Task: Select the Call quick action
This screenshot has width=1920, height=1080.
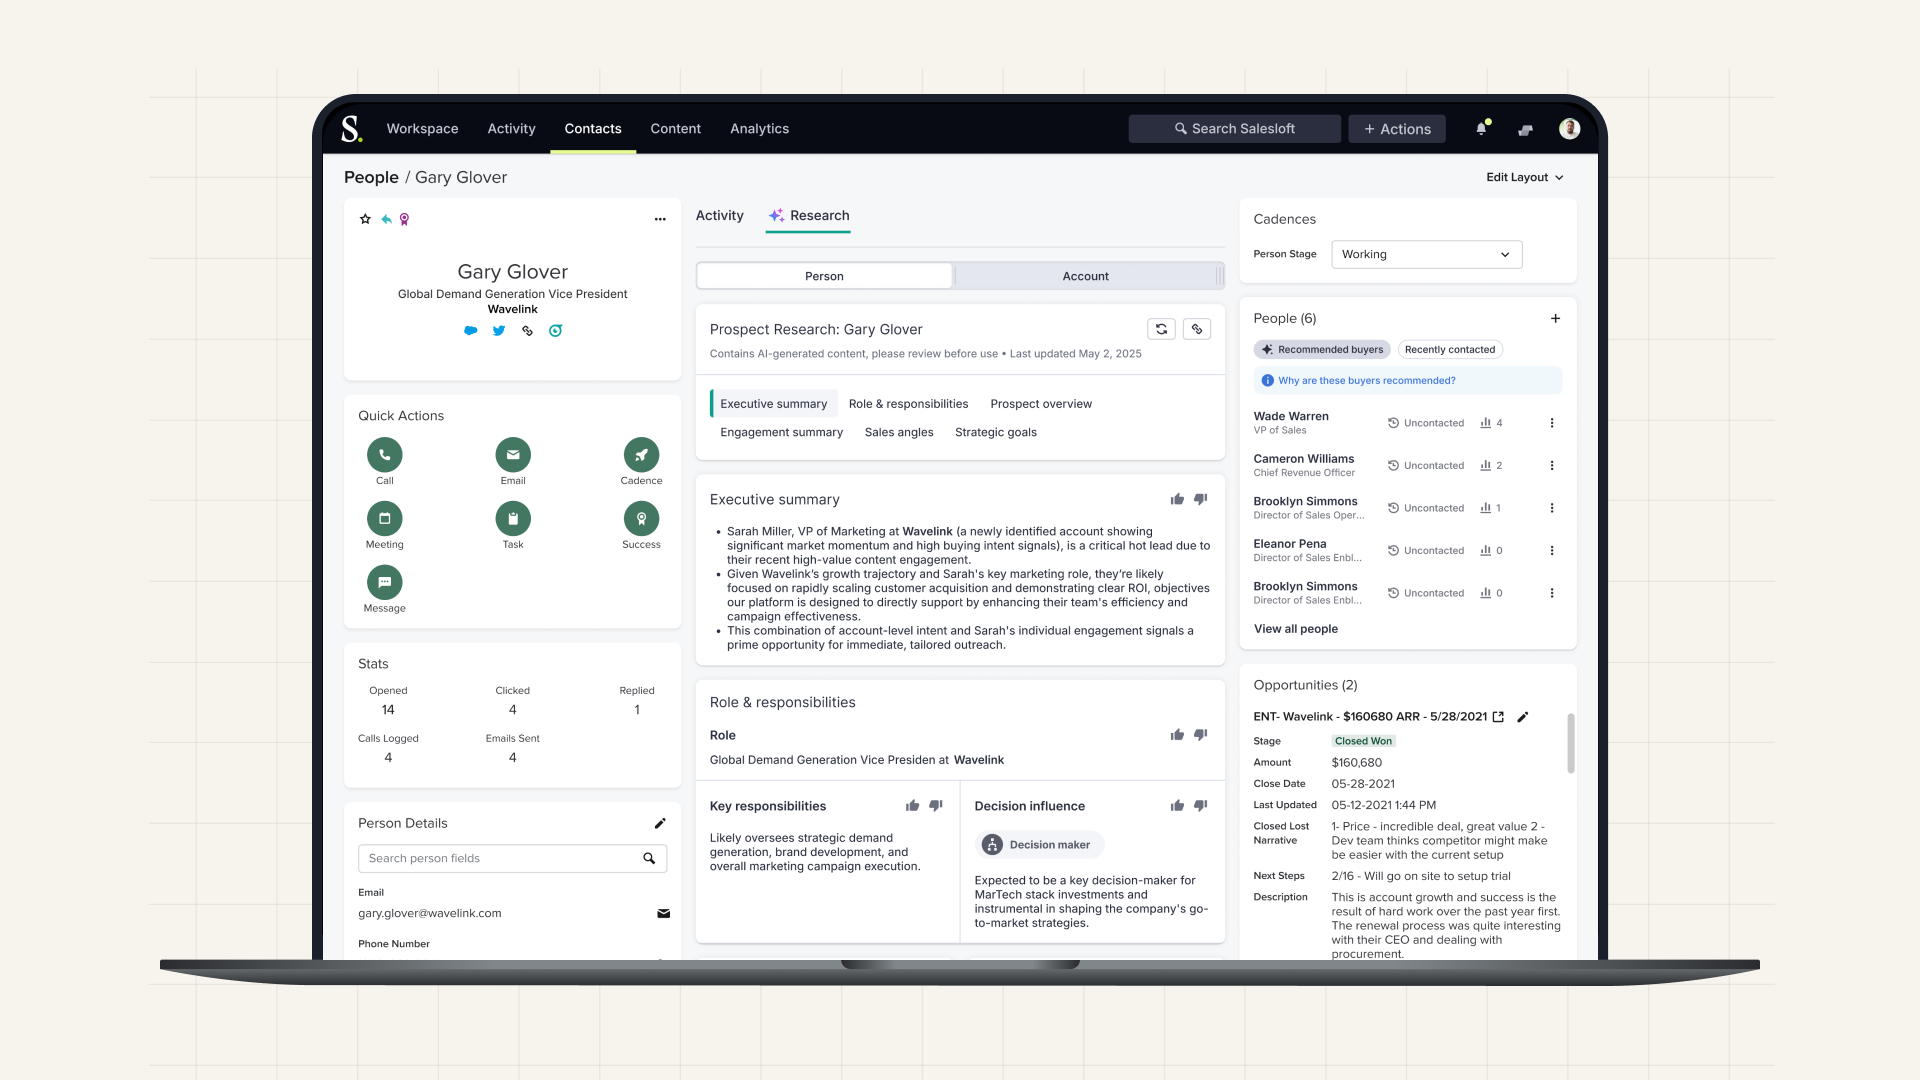Action: pyautogui.click(x=384, y=455)
